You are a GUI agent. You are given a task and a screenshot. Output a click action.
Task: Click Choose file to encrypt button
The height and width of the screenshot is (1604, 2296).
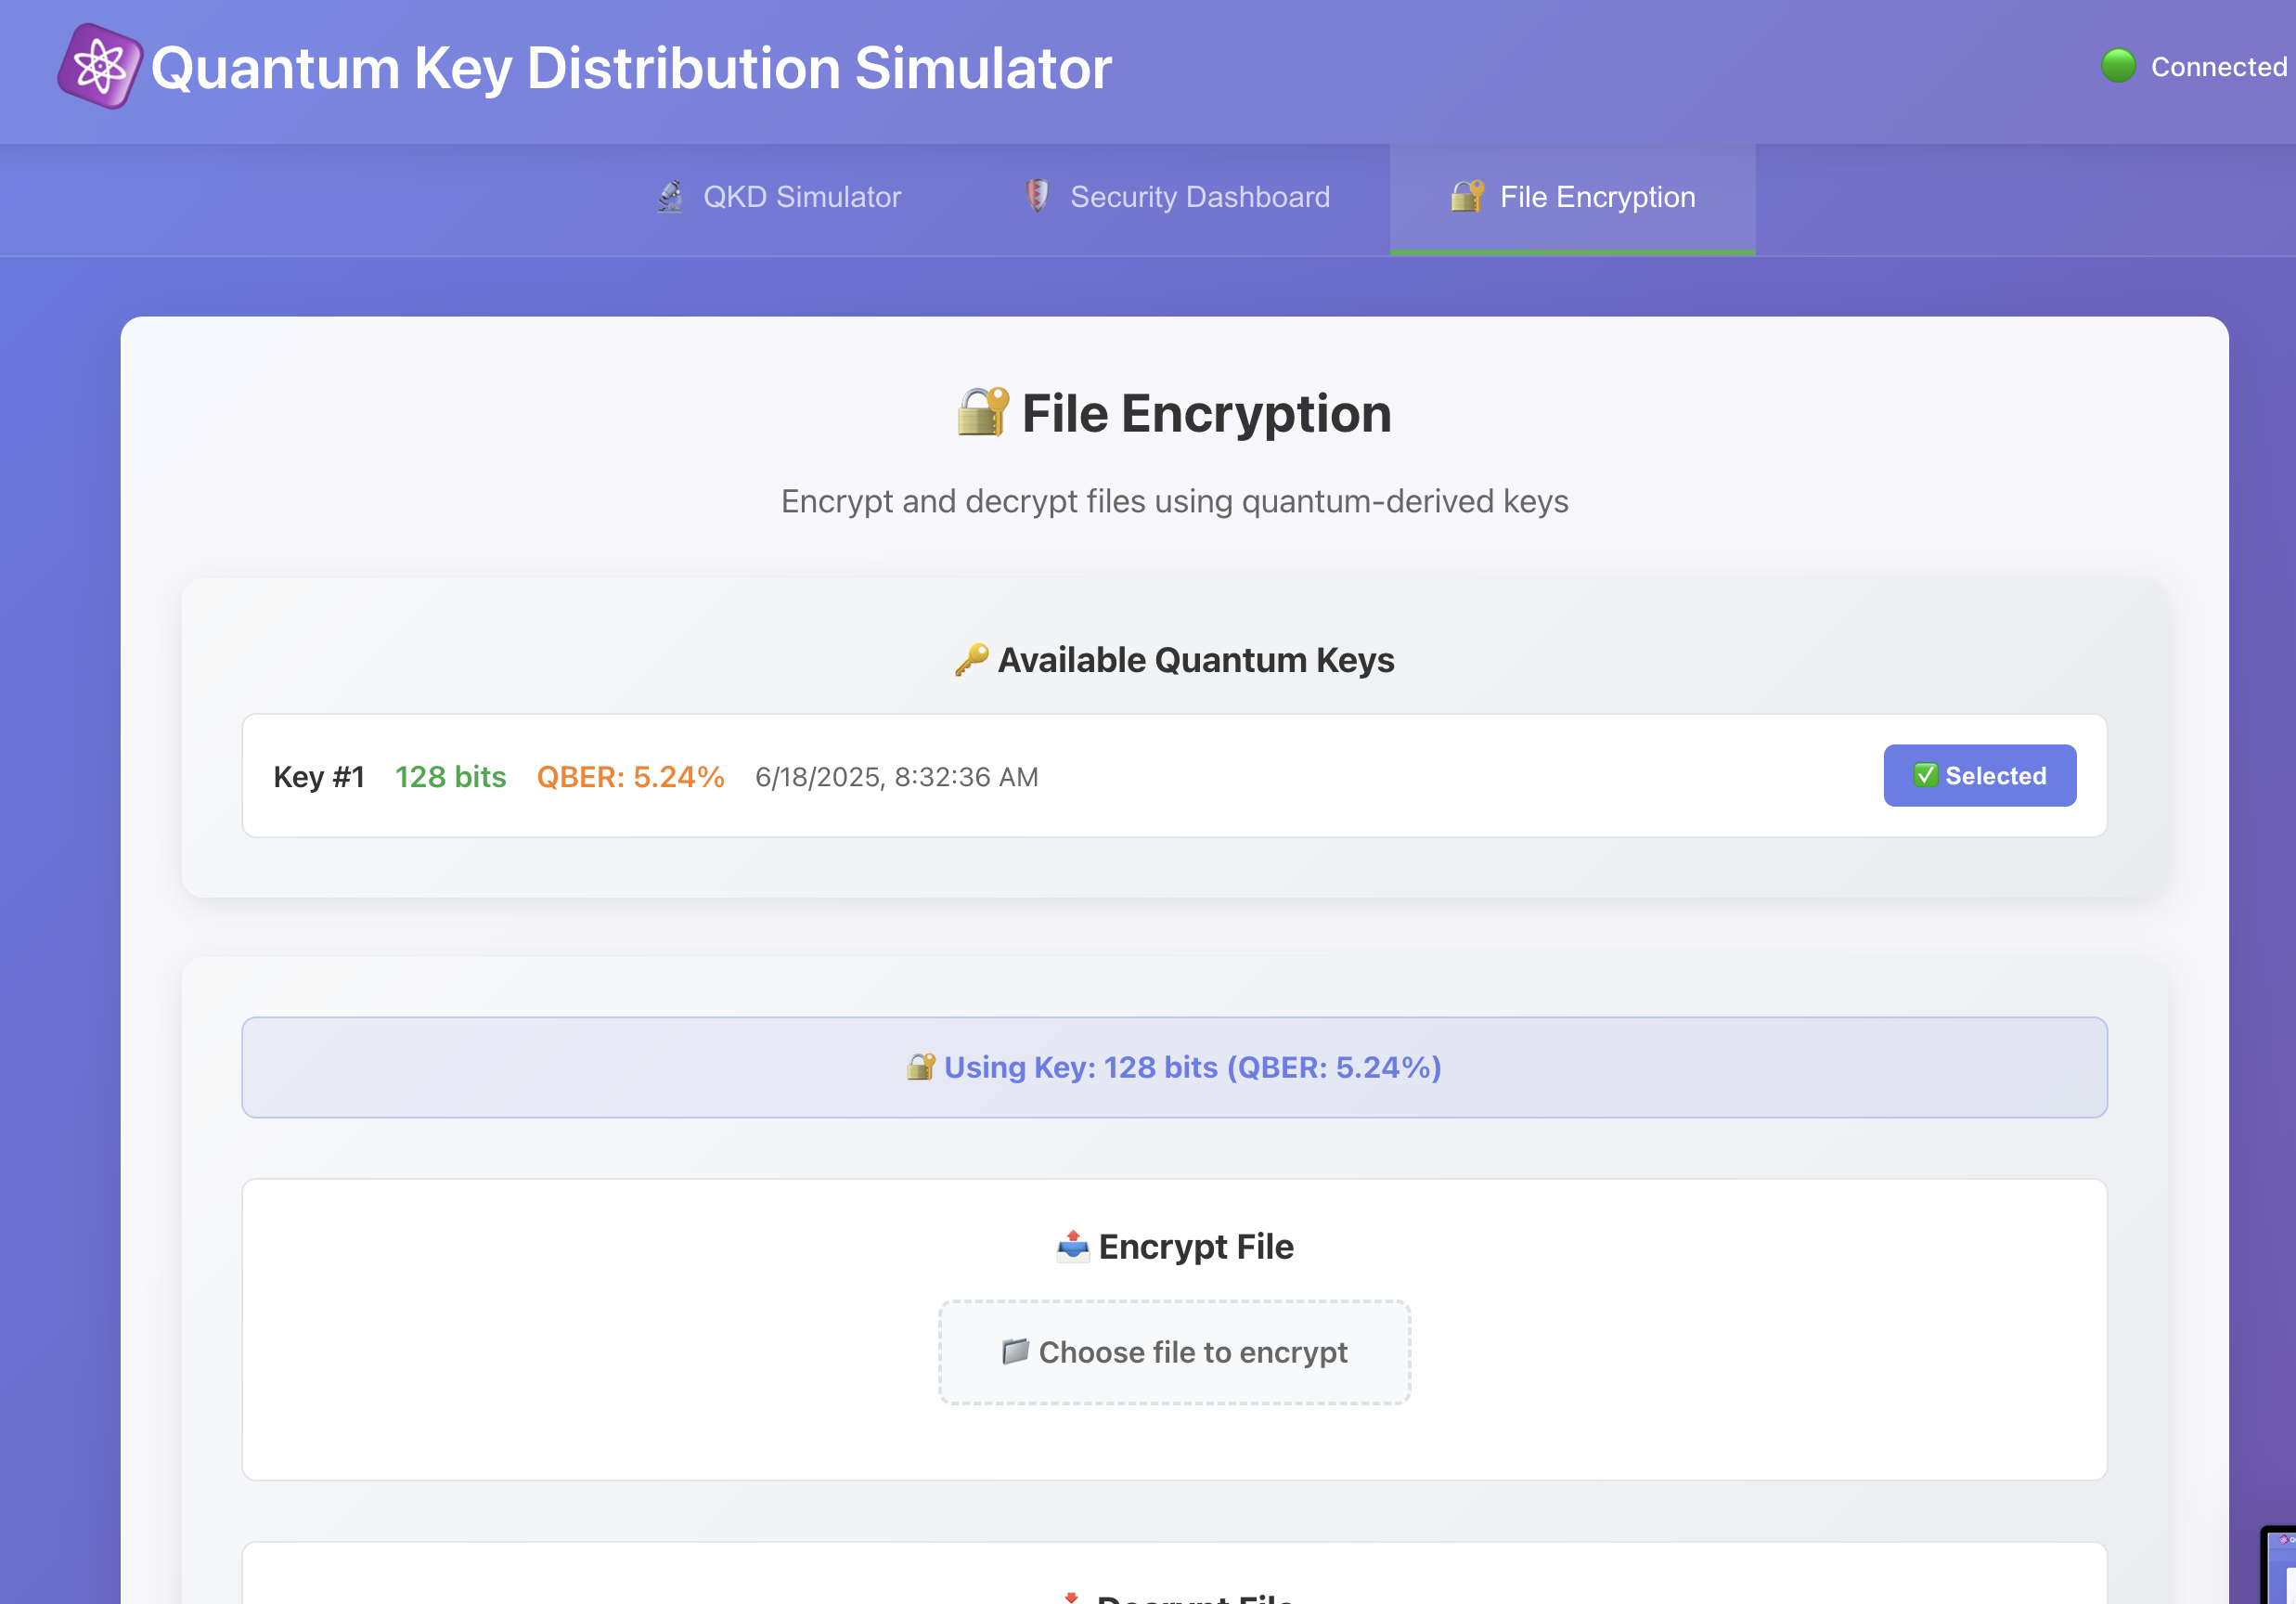[1174, 1352]
